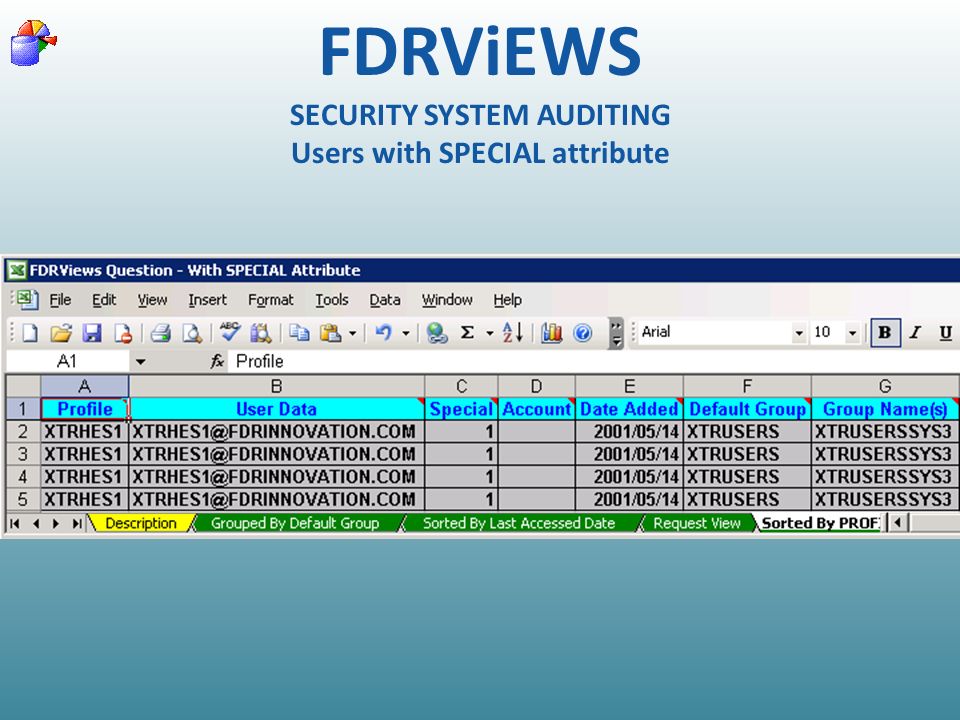The height and width of the screenshot is (720, 960).
Task: Switch to Grouped By Default Group tab
Action: point(295,523)
